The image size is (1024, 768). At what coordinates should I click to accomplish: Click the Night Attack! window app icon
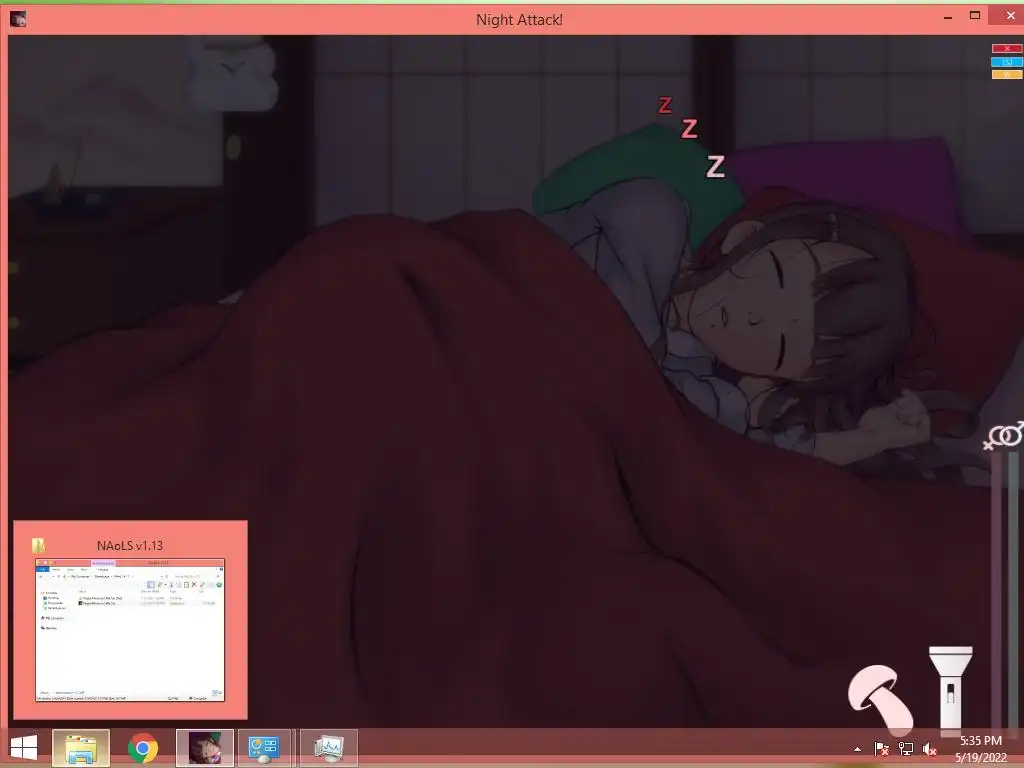[18, 19]
